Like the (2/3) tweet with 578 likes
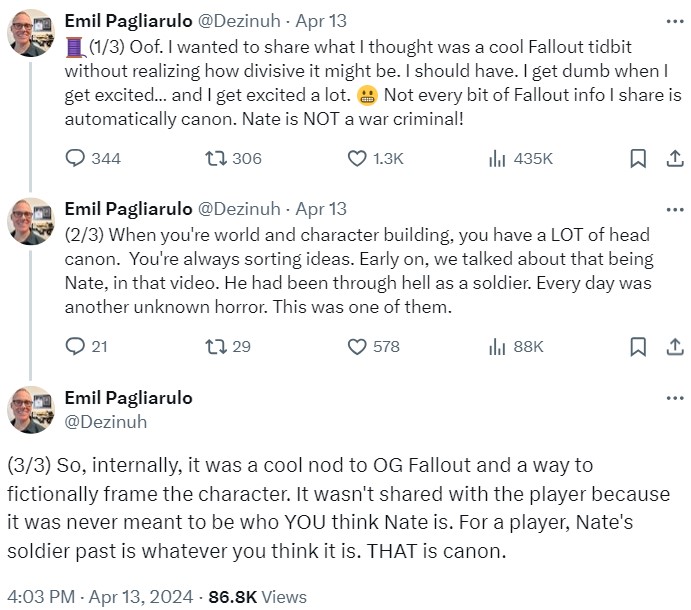Viewport: 691px width, 610px height. click(x=357, y=346)
